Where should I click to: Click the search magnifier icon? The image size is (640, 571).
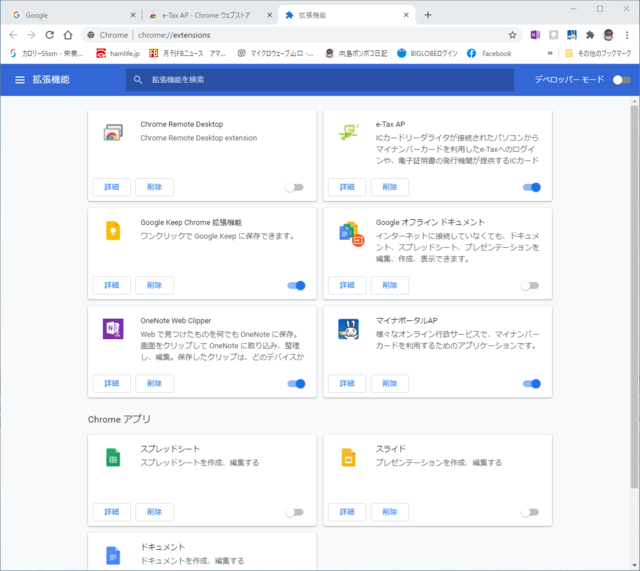138,80
